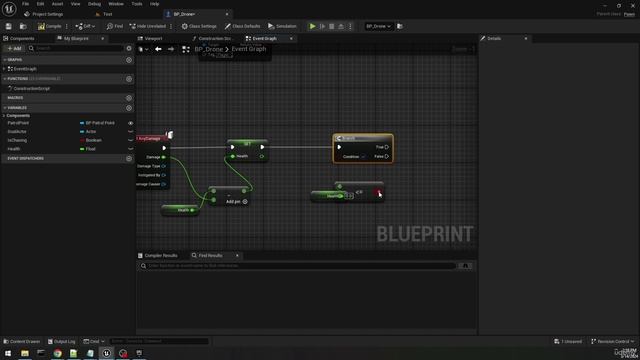Open the Tools menu
The width and height of the screenshot is (640, 360).
click(x=137, y=4)
